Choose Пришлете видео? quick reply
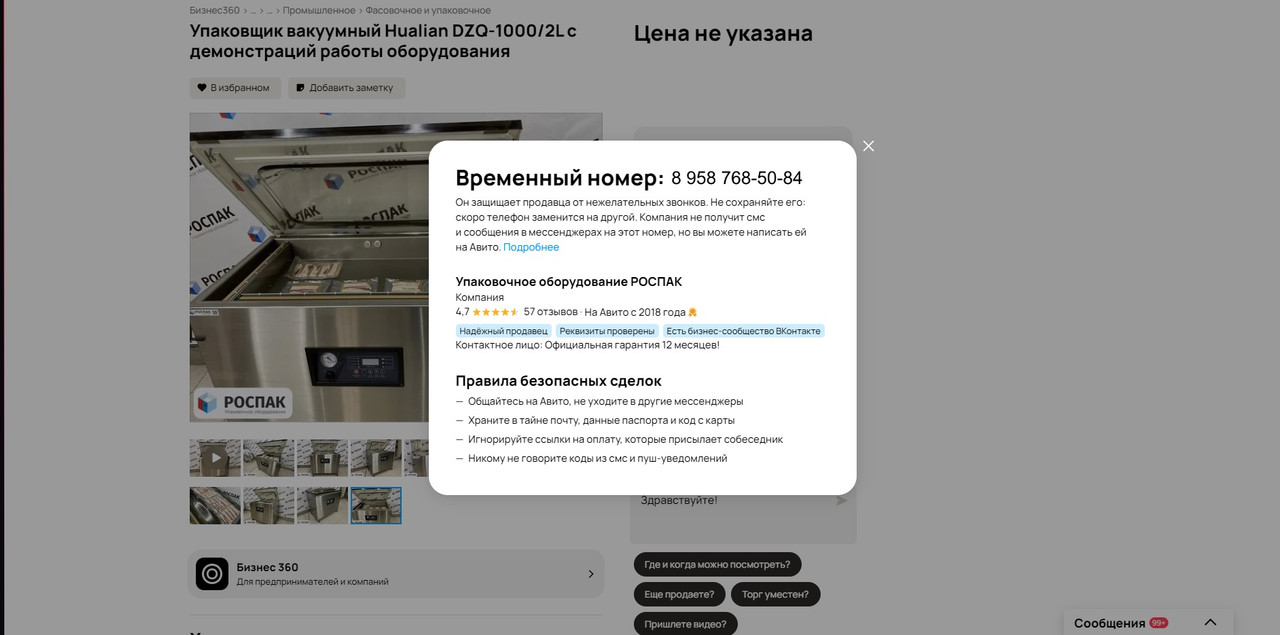 point(686,624)
